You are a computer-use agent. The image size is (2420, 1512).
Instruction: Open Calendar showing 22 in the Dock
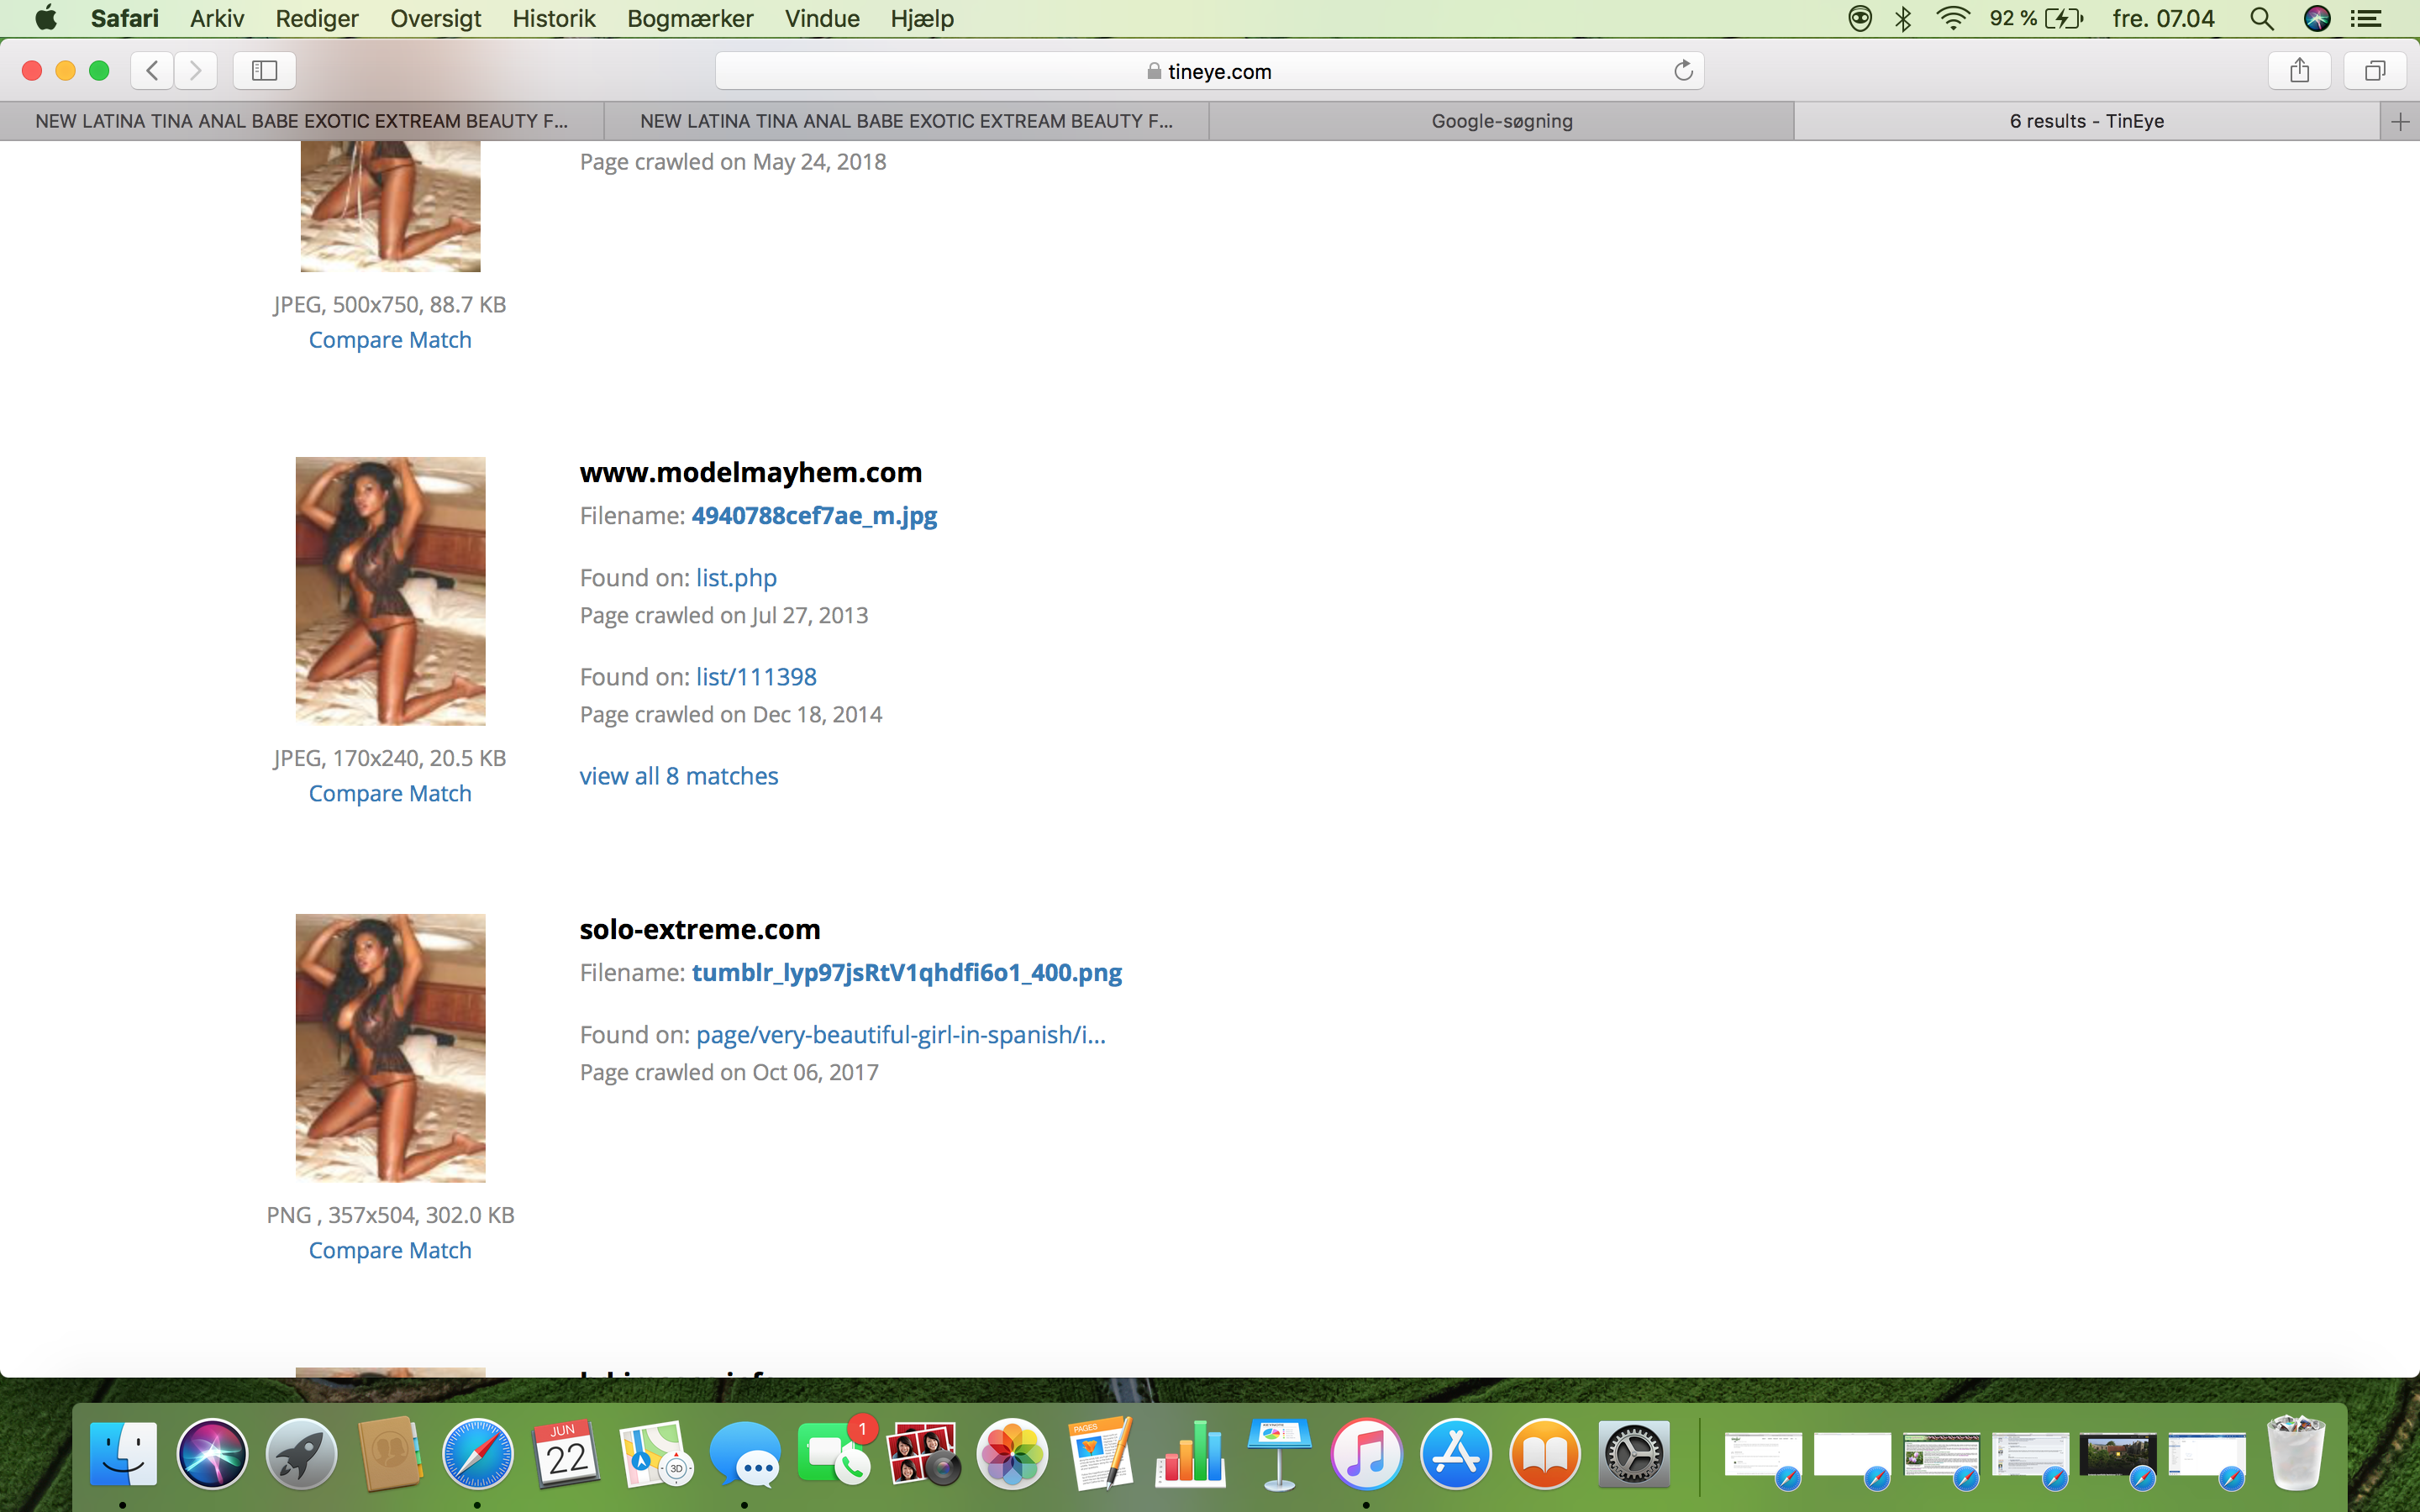tap(566, 1454)
